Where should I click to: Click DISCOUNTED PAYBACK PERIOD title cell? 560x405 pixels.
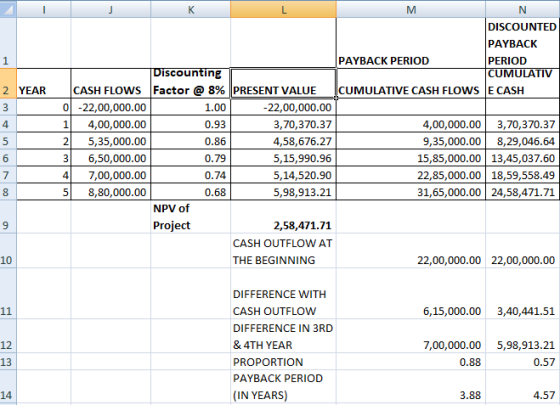pos(522,43)
